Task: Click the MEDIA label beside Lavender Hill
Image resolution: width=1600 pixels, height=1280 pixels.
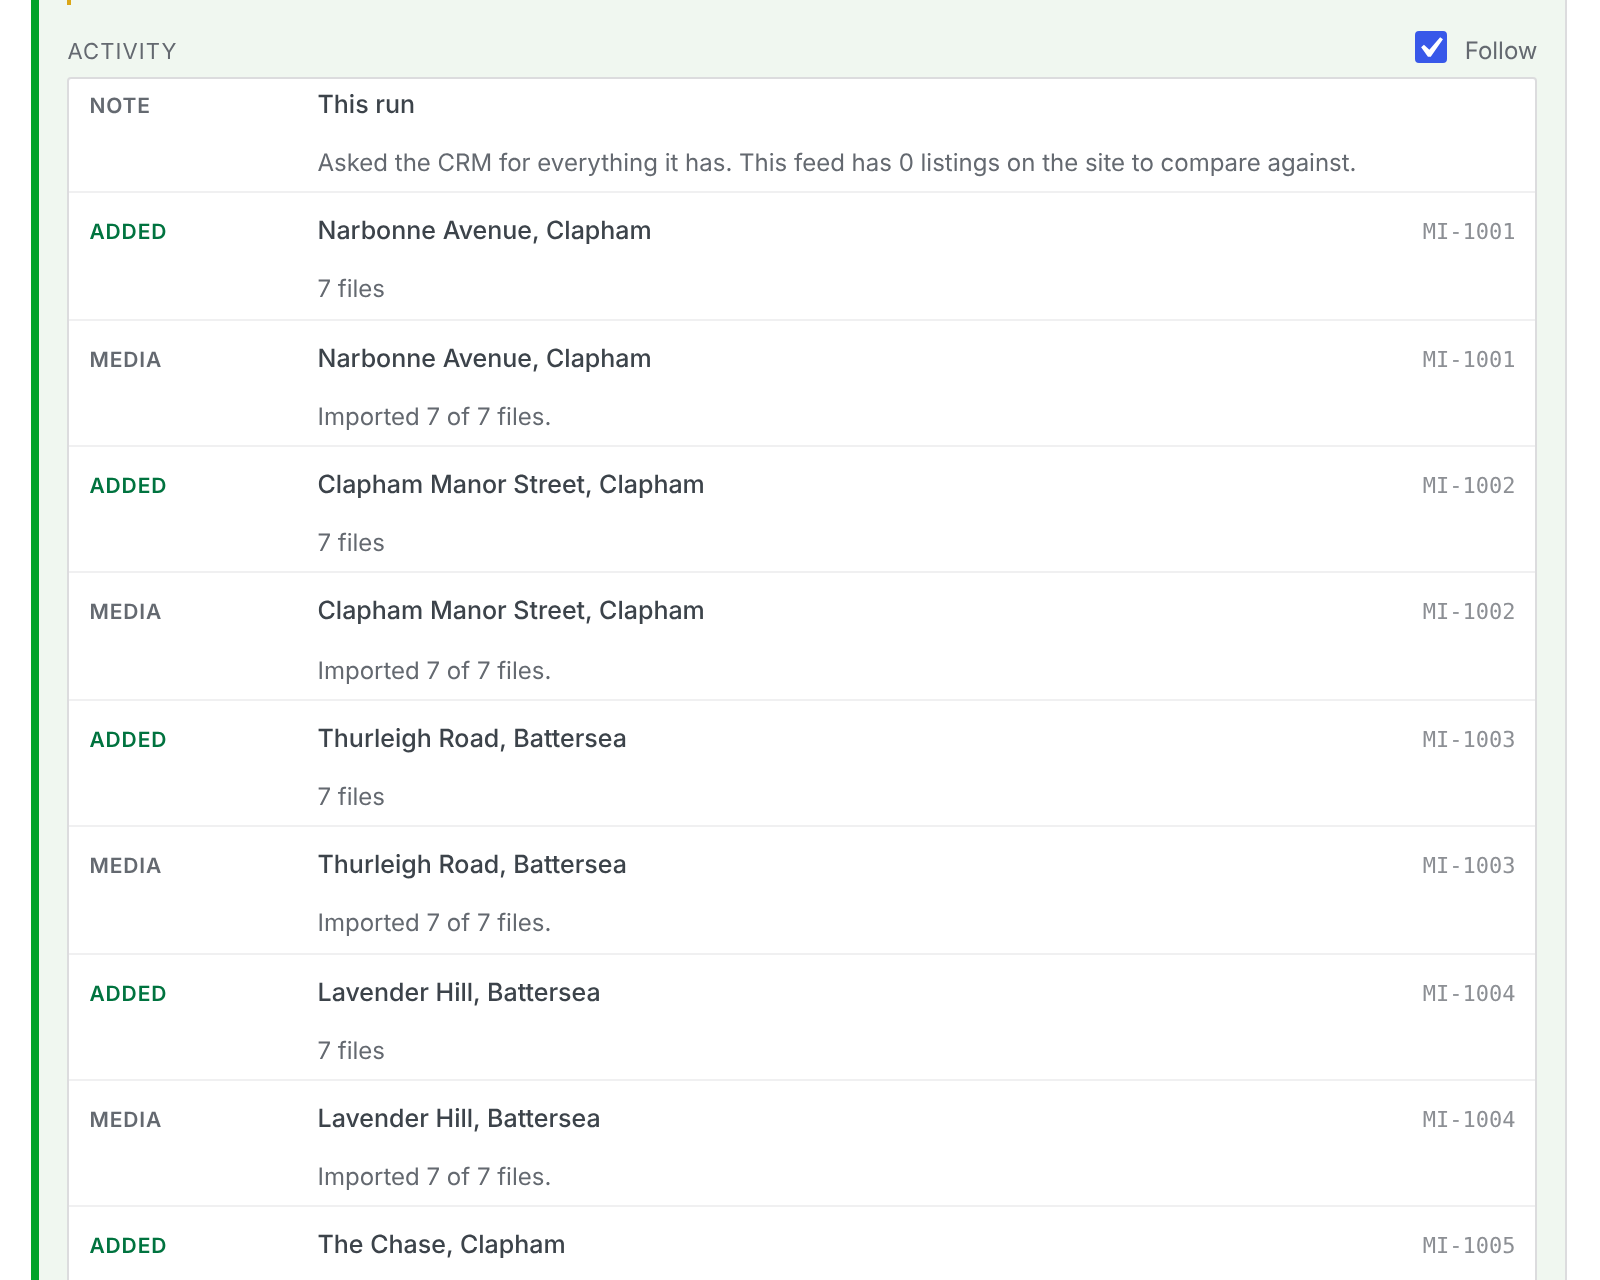Action: (x=125, y=1120)
